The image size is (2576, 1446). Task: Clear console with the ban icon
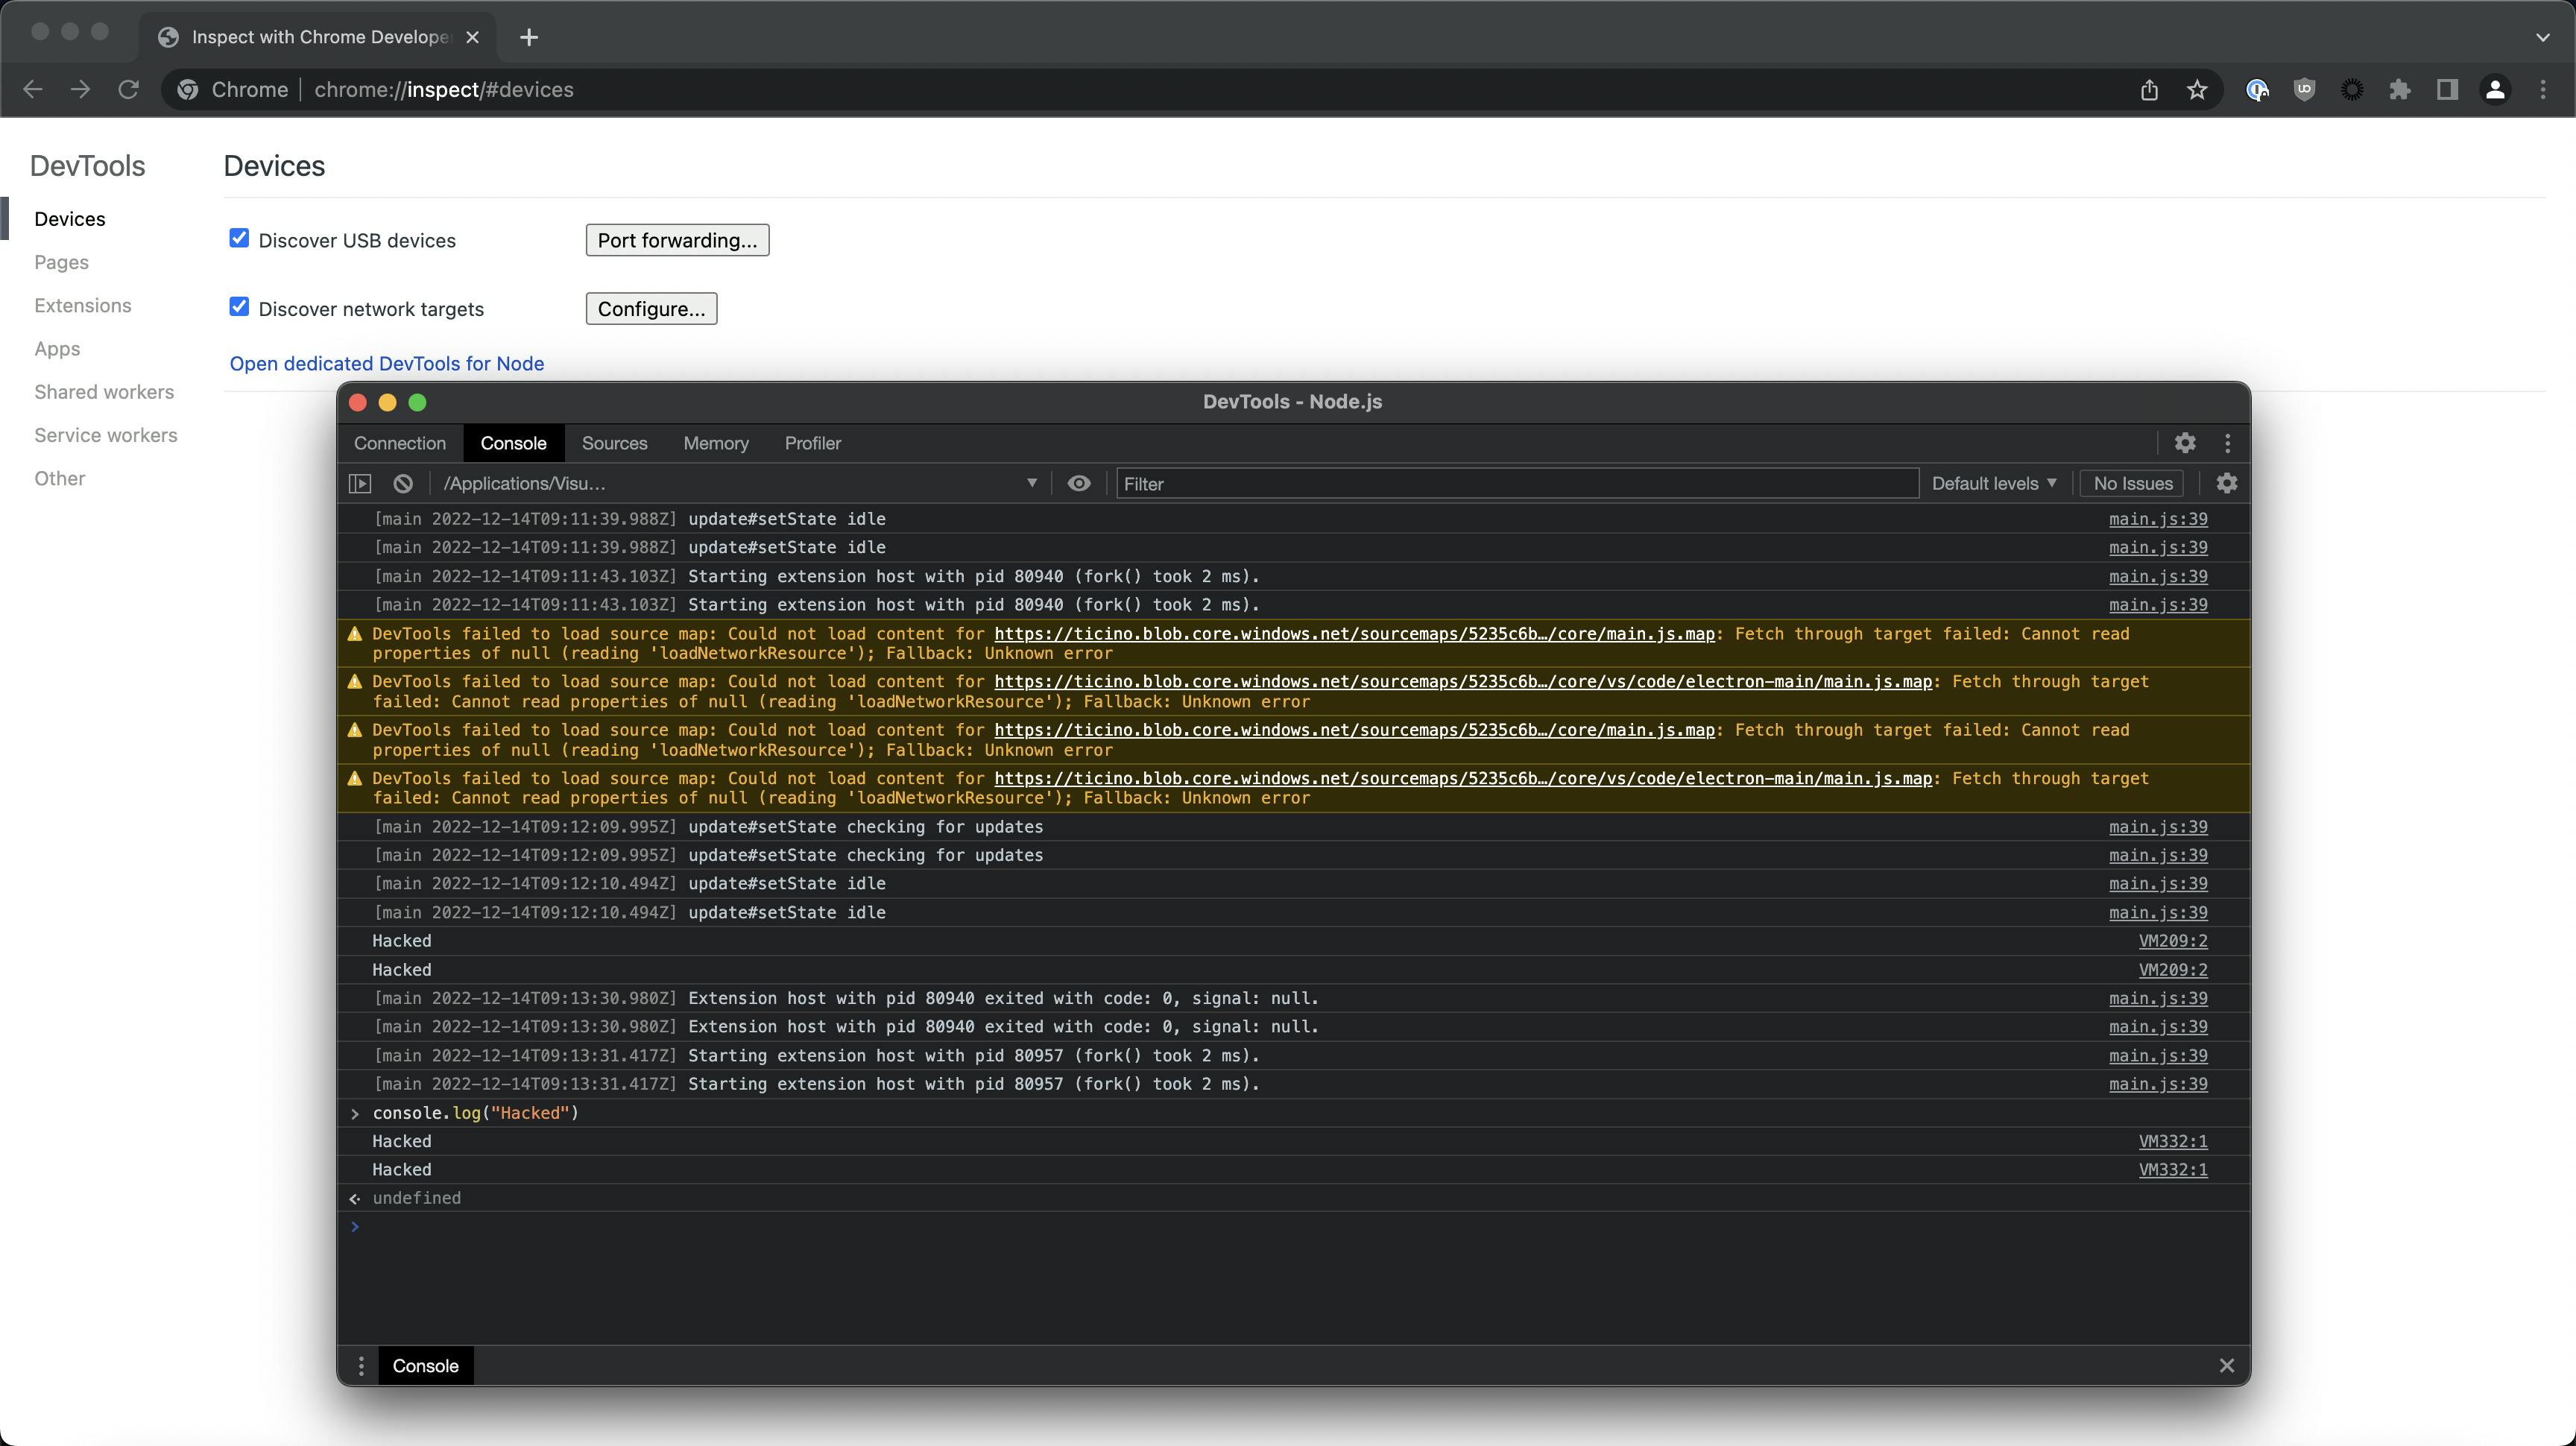point(403,484)
